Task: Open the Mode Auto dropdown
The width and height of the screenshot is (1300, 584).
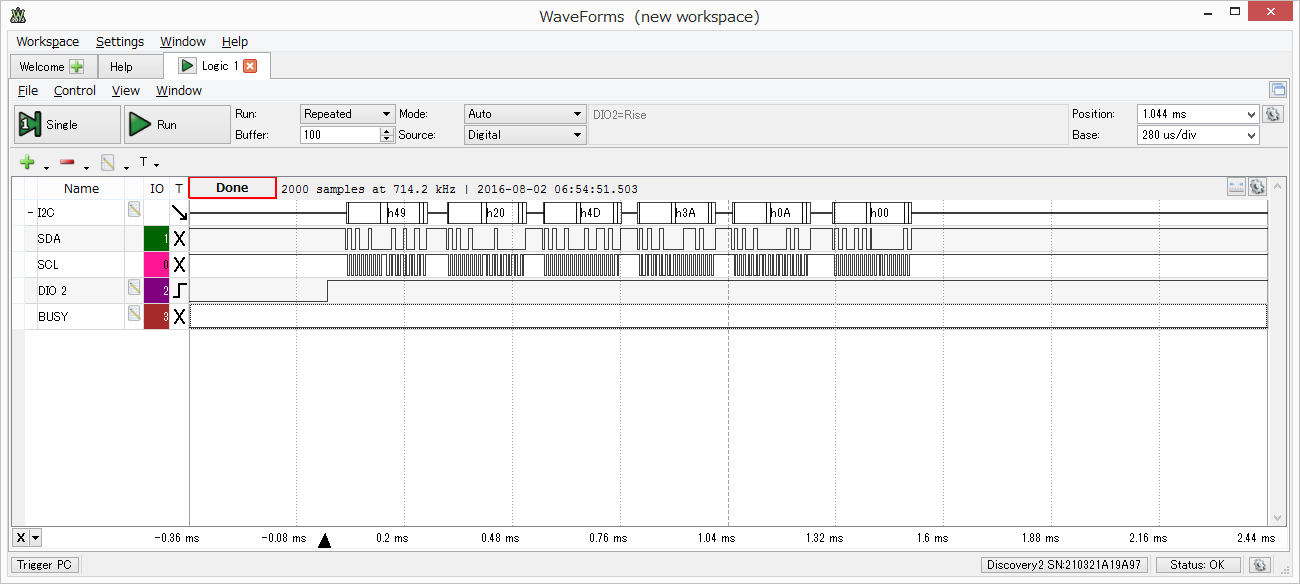Action: [x=524, y=114]
